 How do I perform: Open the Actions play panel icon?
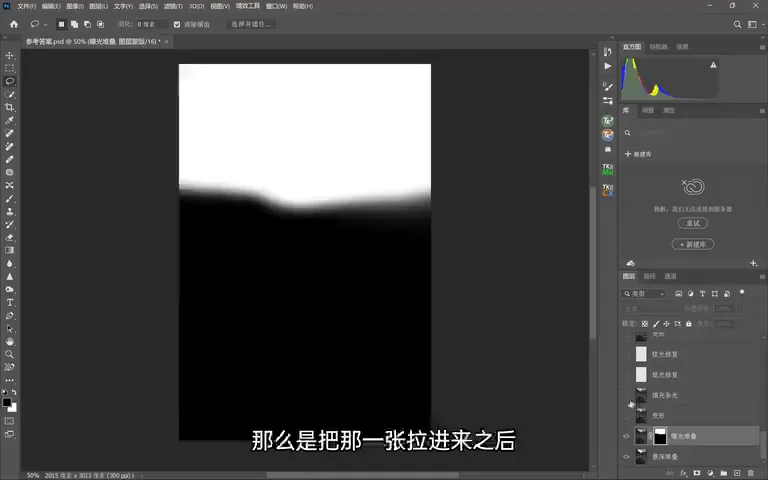[608, 66]
